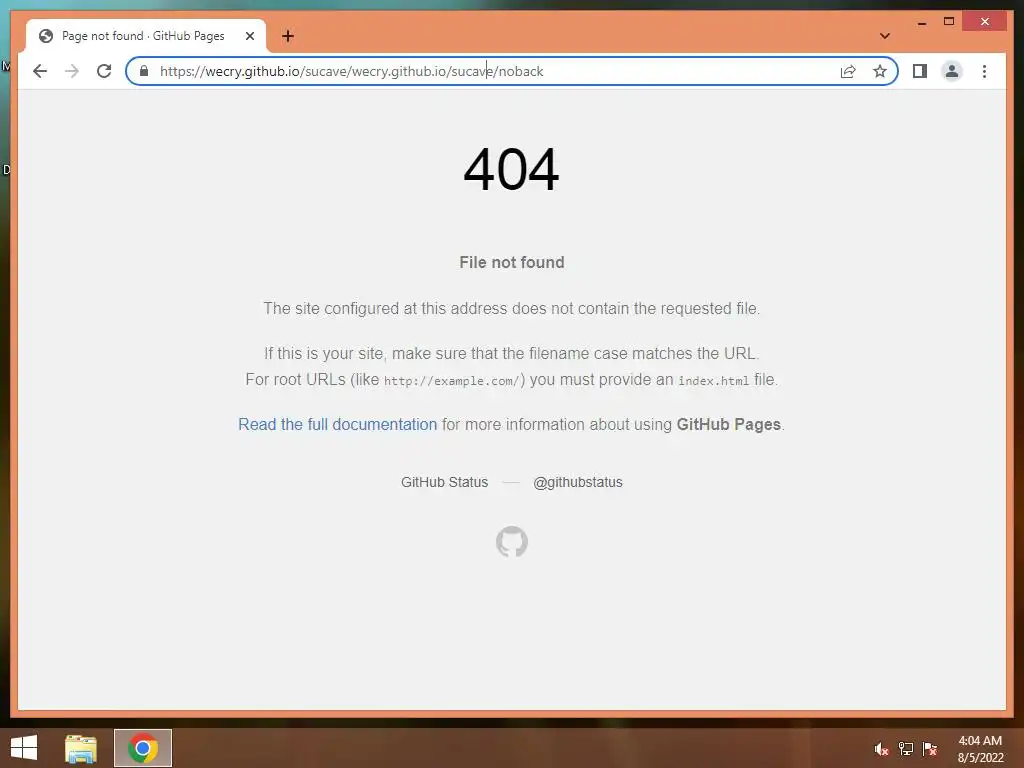This screenshot has height=768, width=1024.
Task: Select the Page not found GitHub Pages tab
Action: pyautogui.click(x=146, y=36)
